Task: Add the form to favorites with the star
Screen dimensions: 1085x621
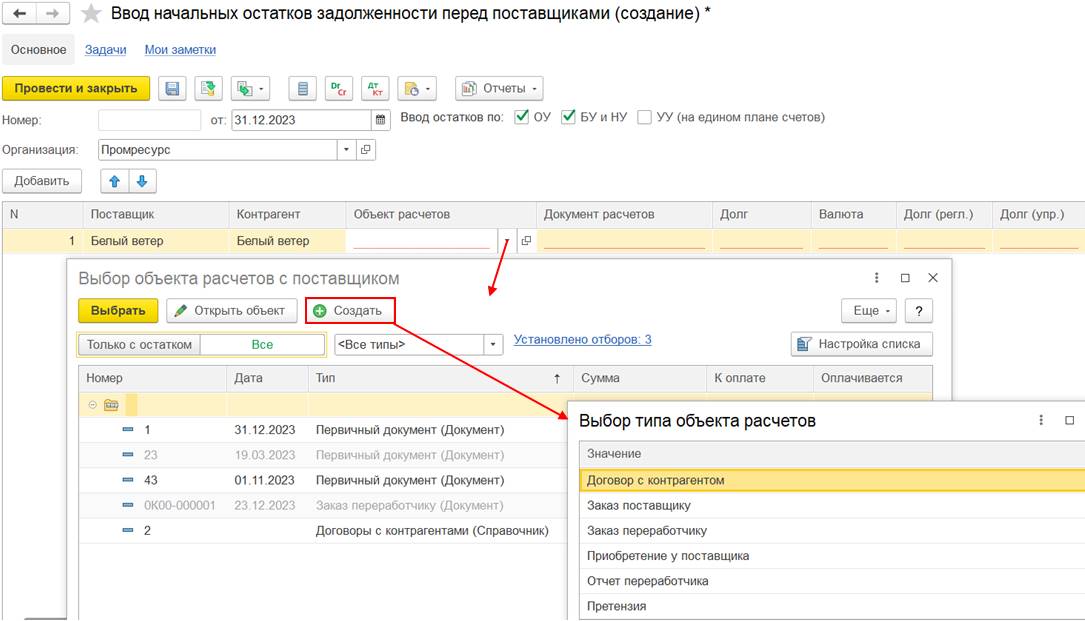Action: point(91,14)
